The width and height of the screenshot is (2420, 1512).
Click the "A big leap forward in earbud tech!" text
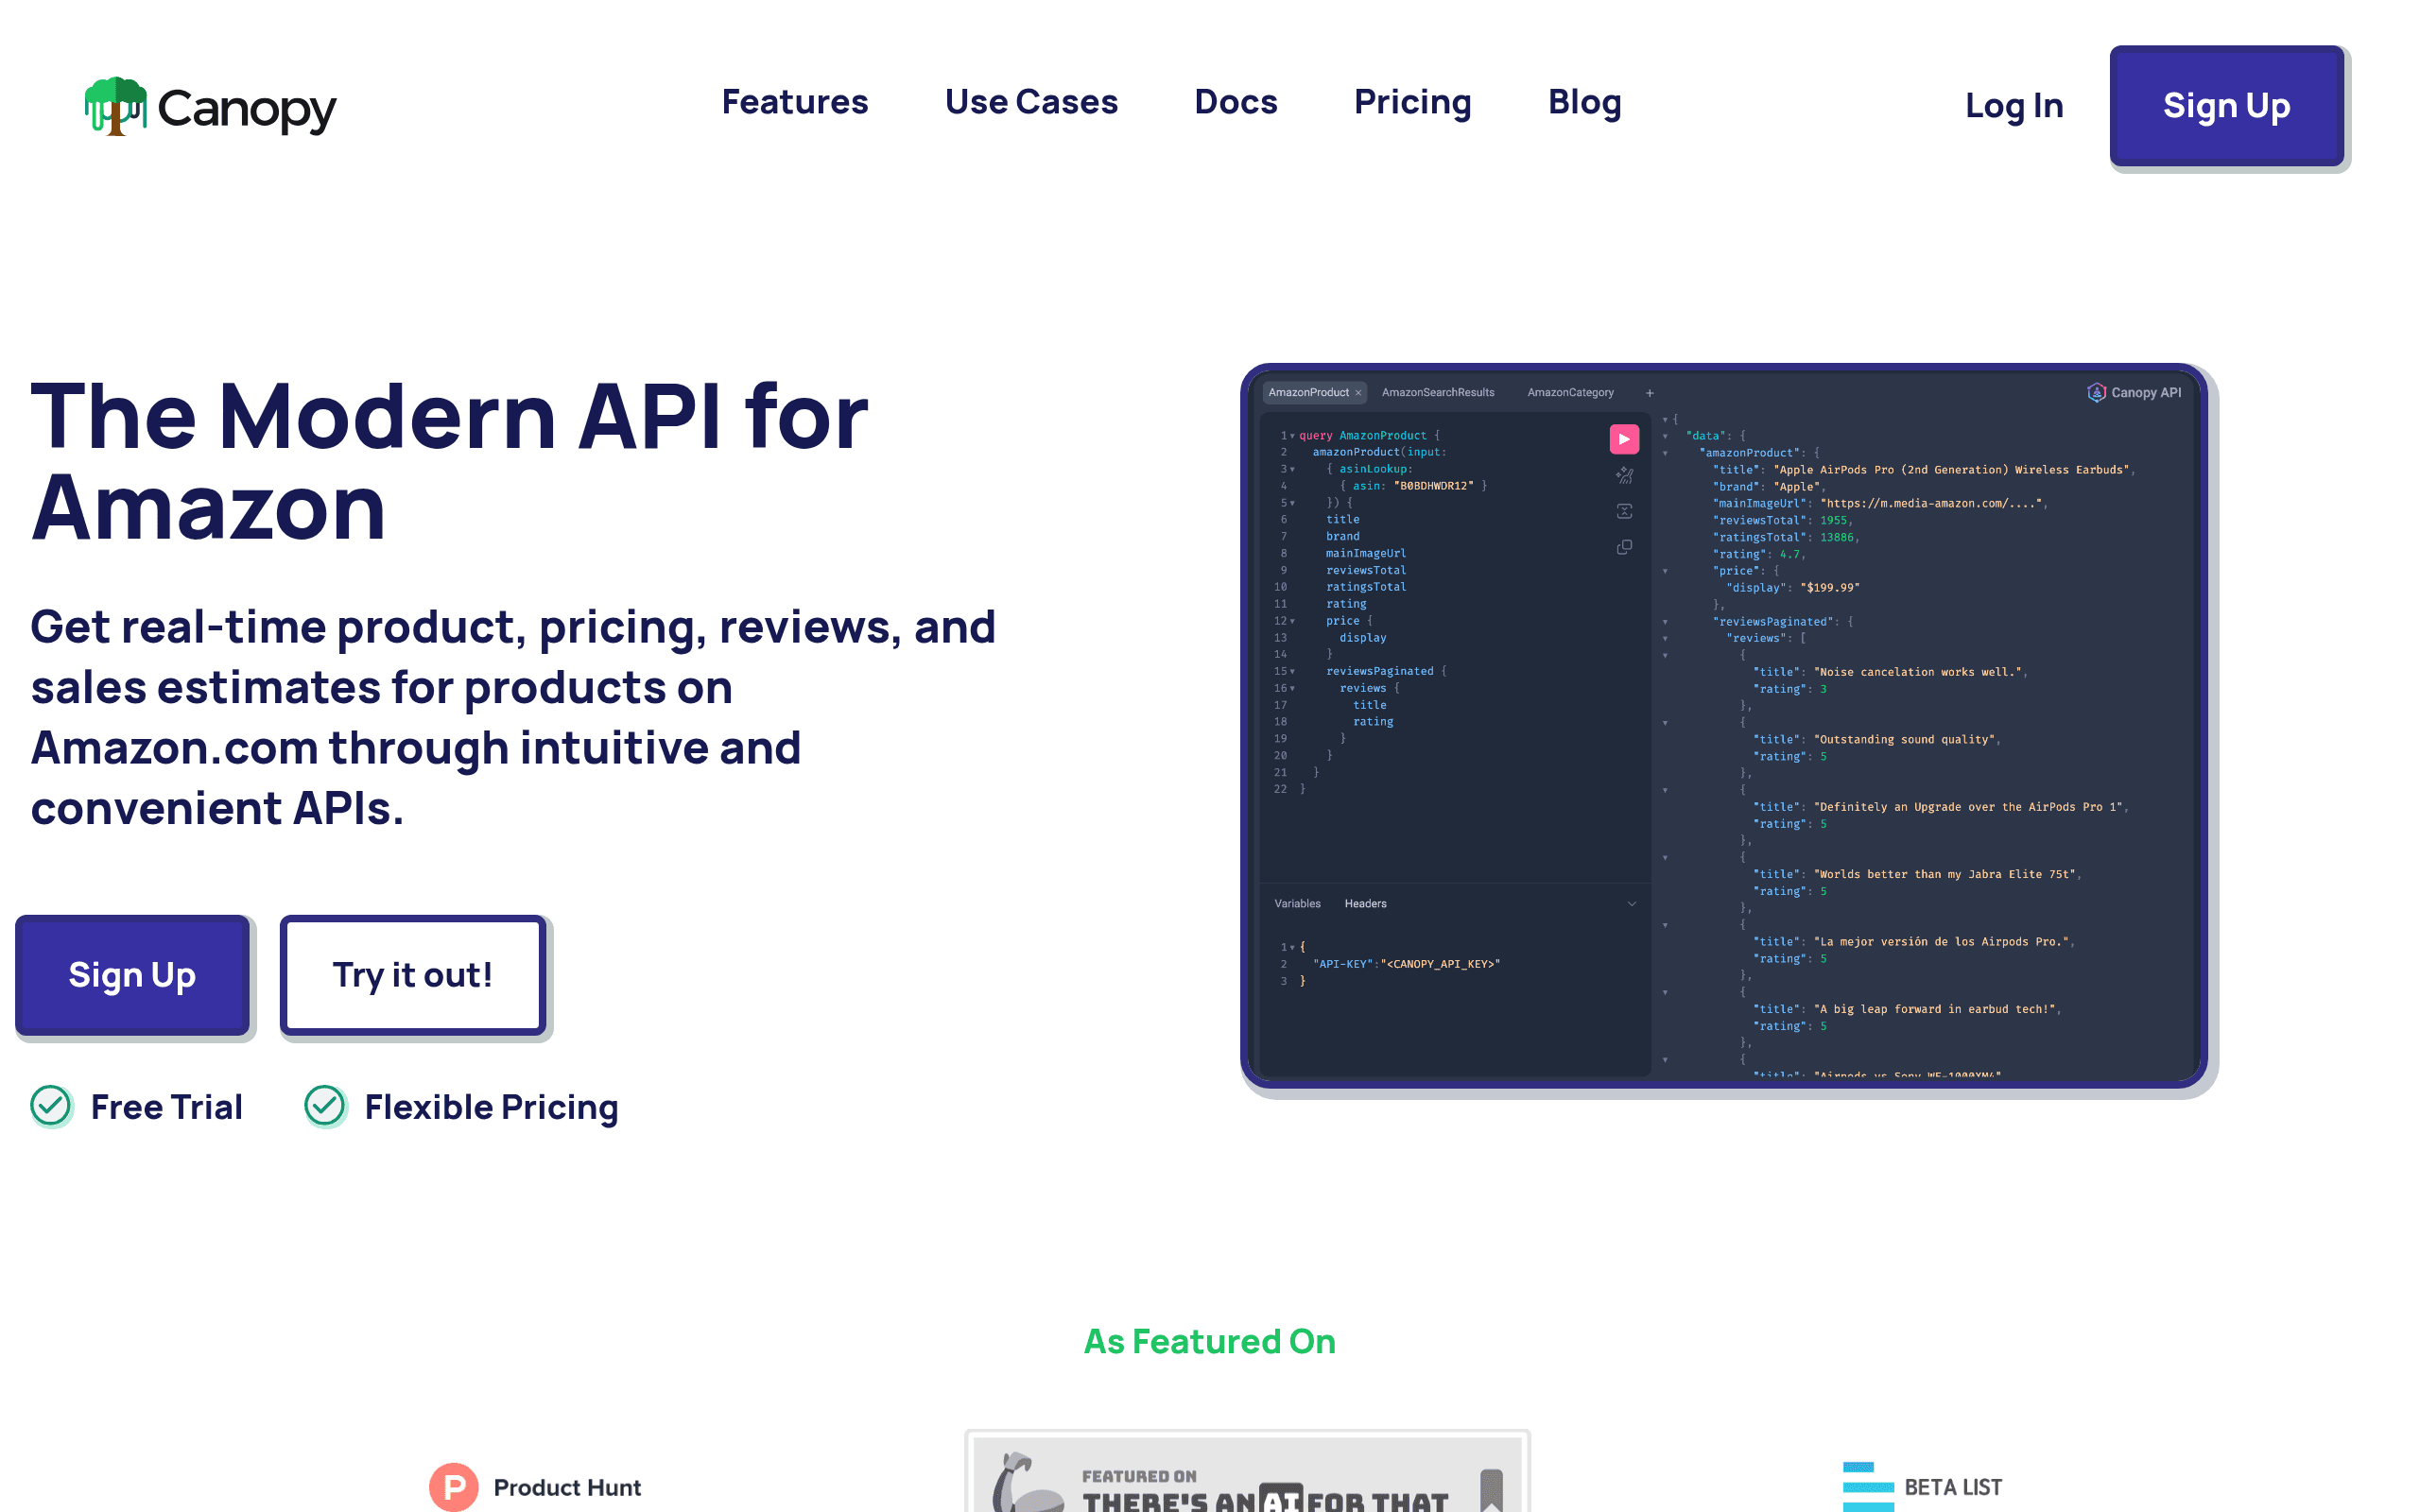(1935, 1009)
